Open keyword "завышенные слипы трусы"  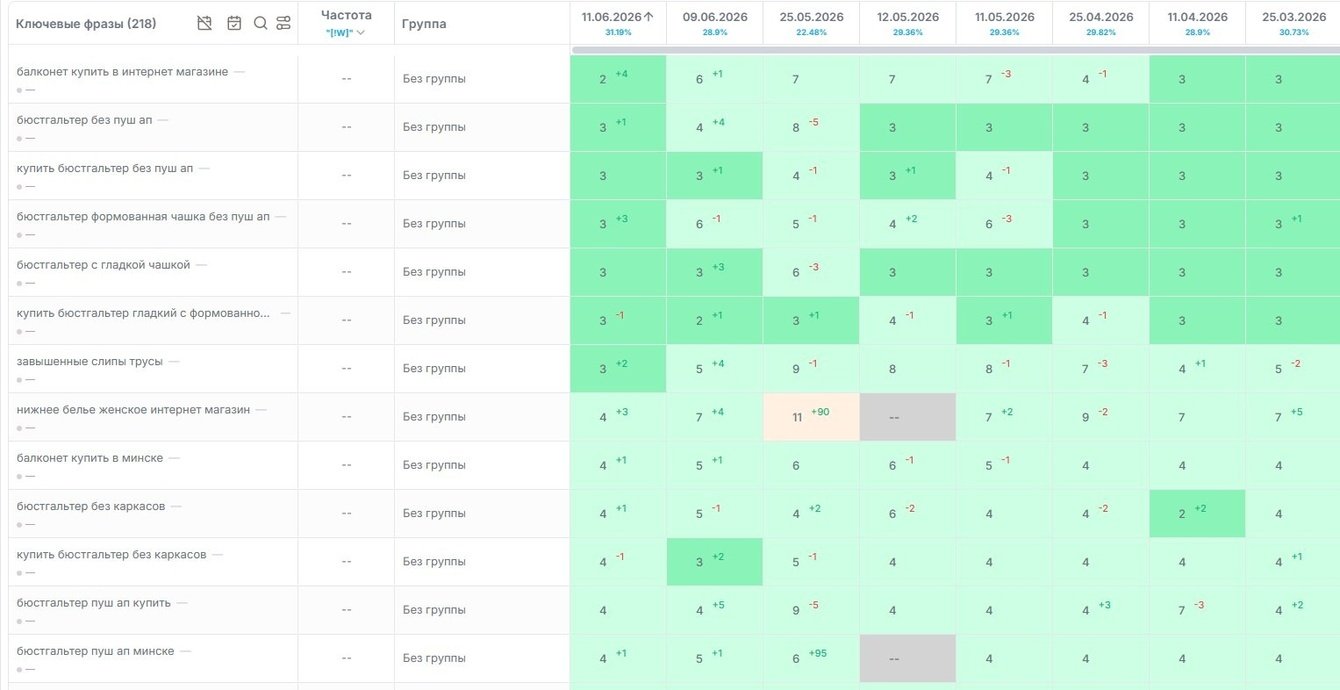pos(90,361)
